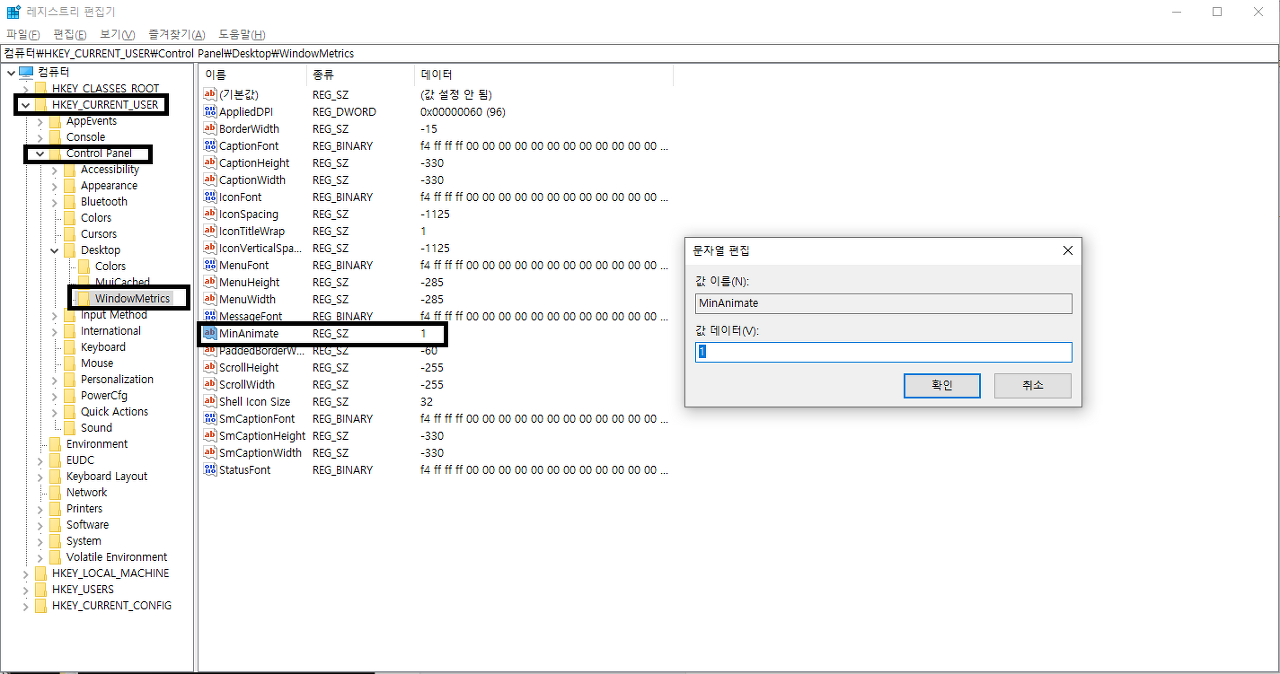Open the 즐겨찾기(A) menu

(x=177, y=35)
